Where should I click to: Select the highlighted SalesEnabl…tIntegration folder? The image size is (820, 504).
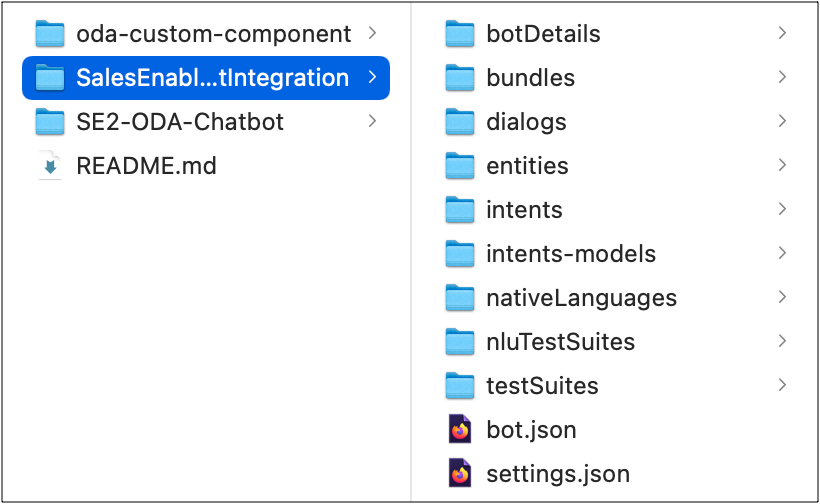(212, 78)
